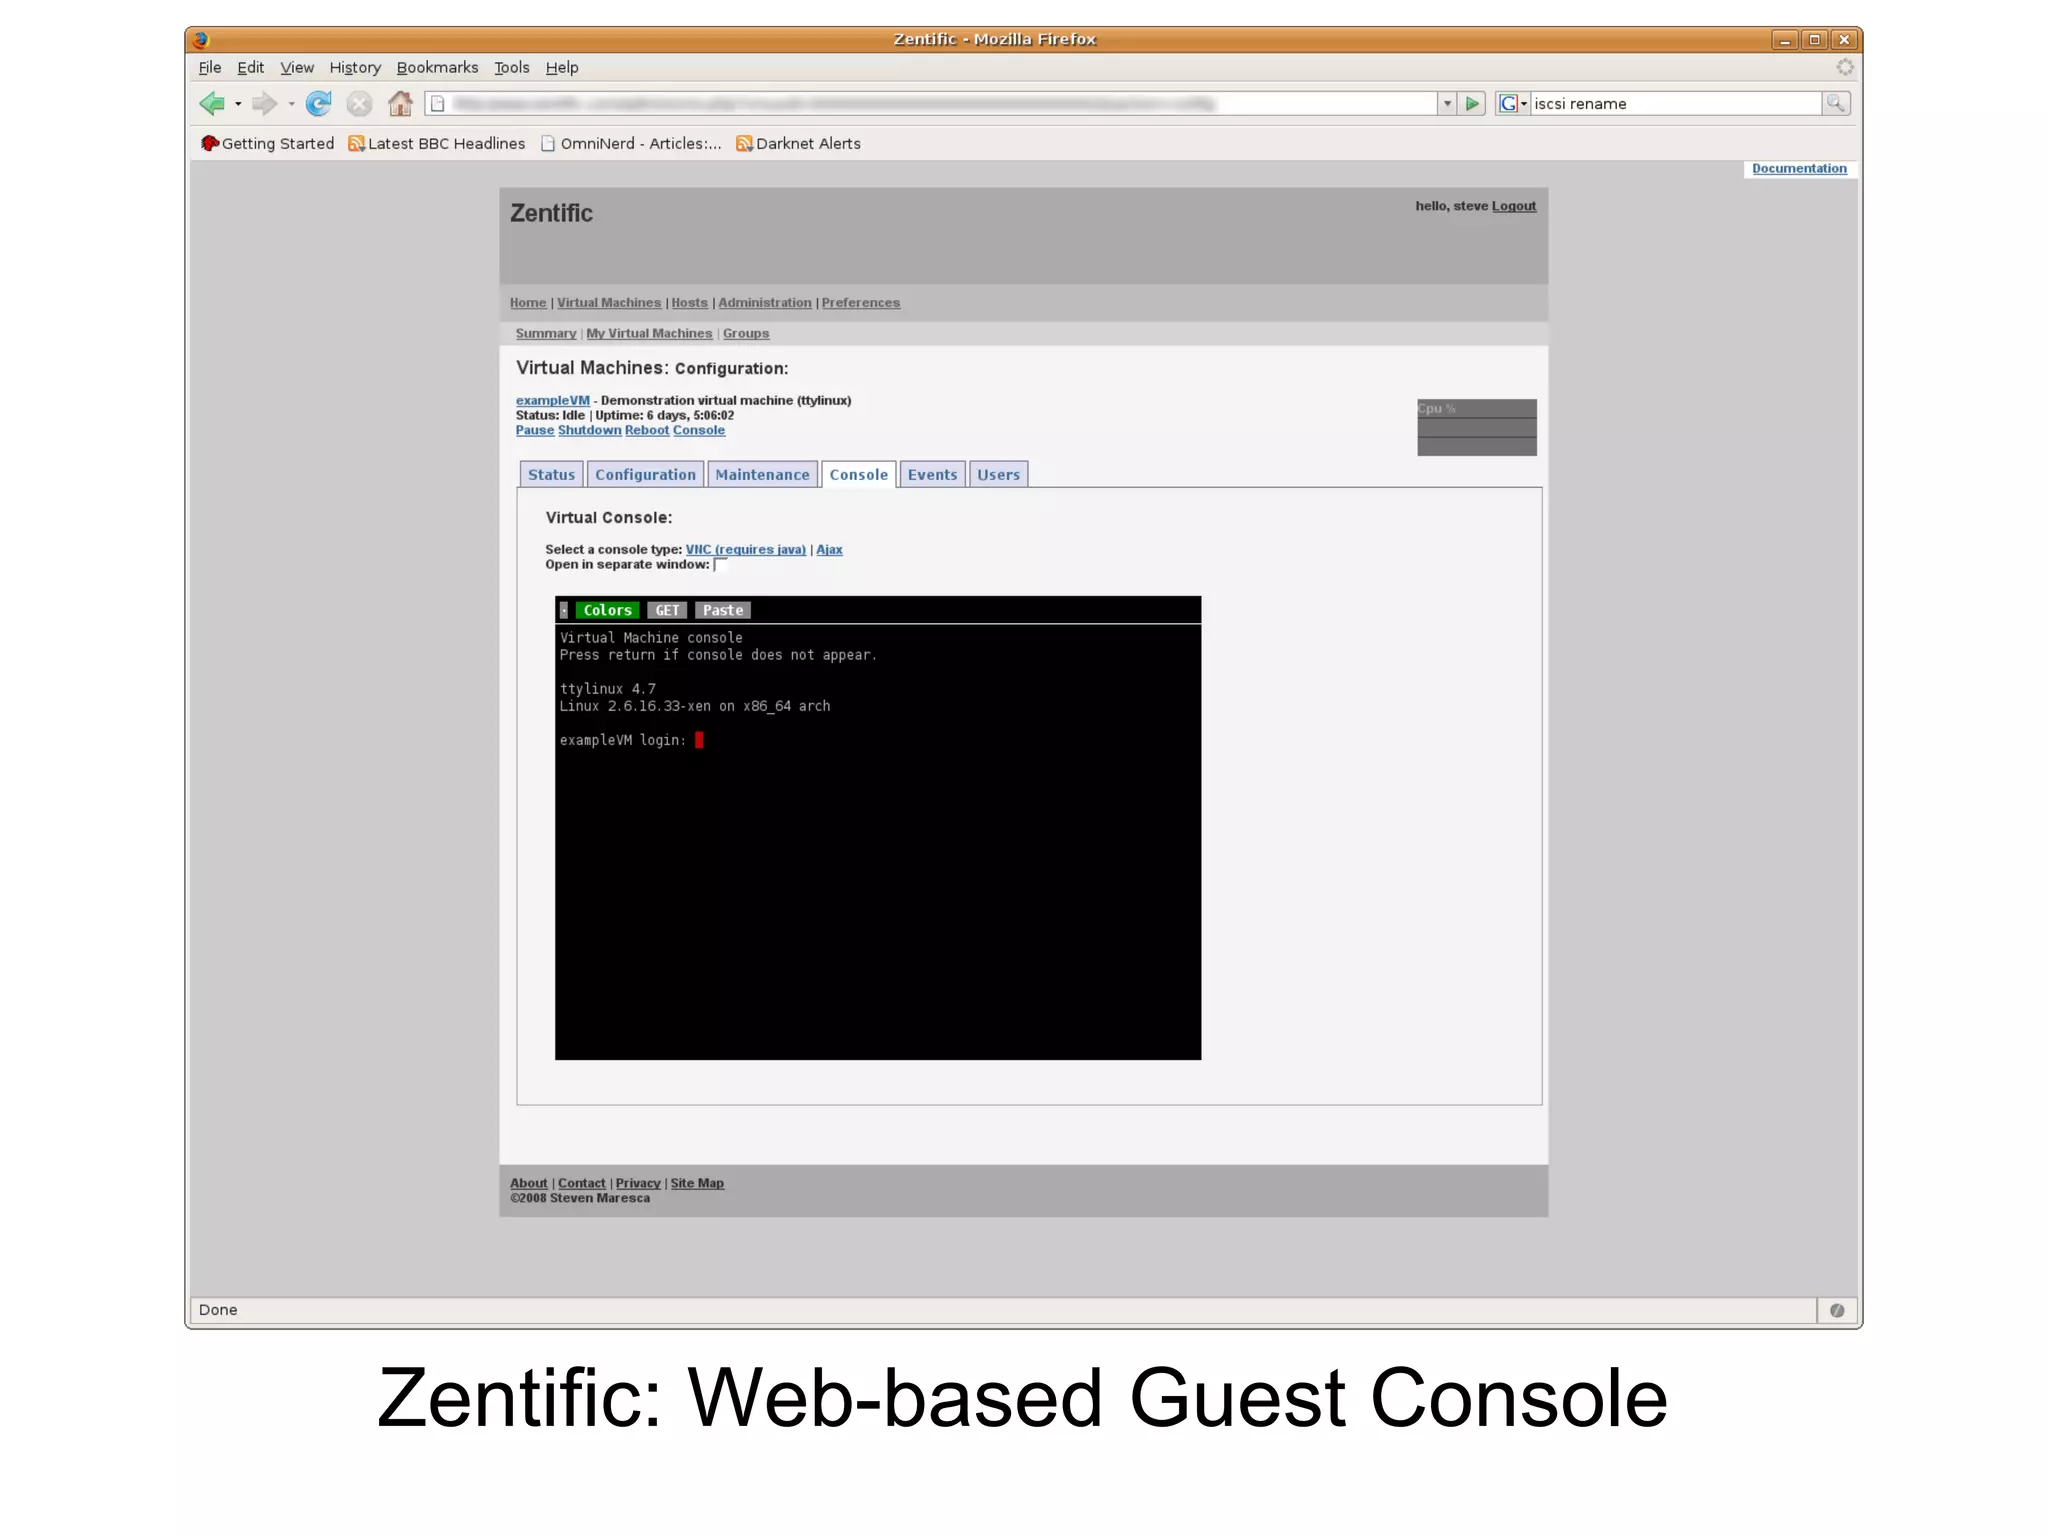Open the forward button history dropdown
Image resolution: width=2048 pixels, height=1536 pixels.
(x=291, y=104)
